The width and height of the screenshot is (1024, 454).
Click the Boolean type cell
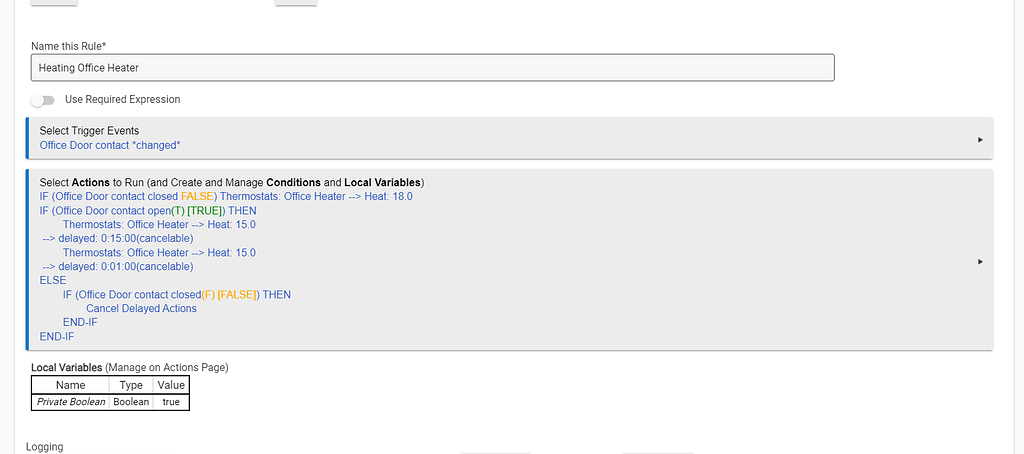coord(131,402)
